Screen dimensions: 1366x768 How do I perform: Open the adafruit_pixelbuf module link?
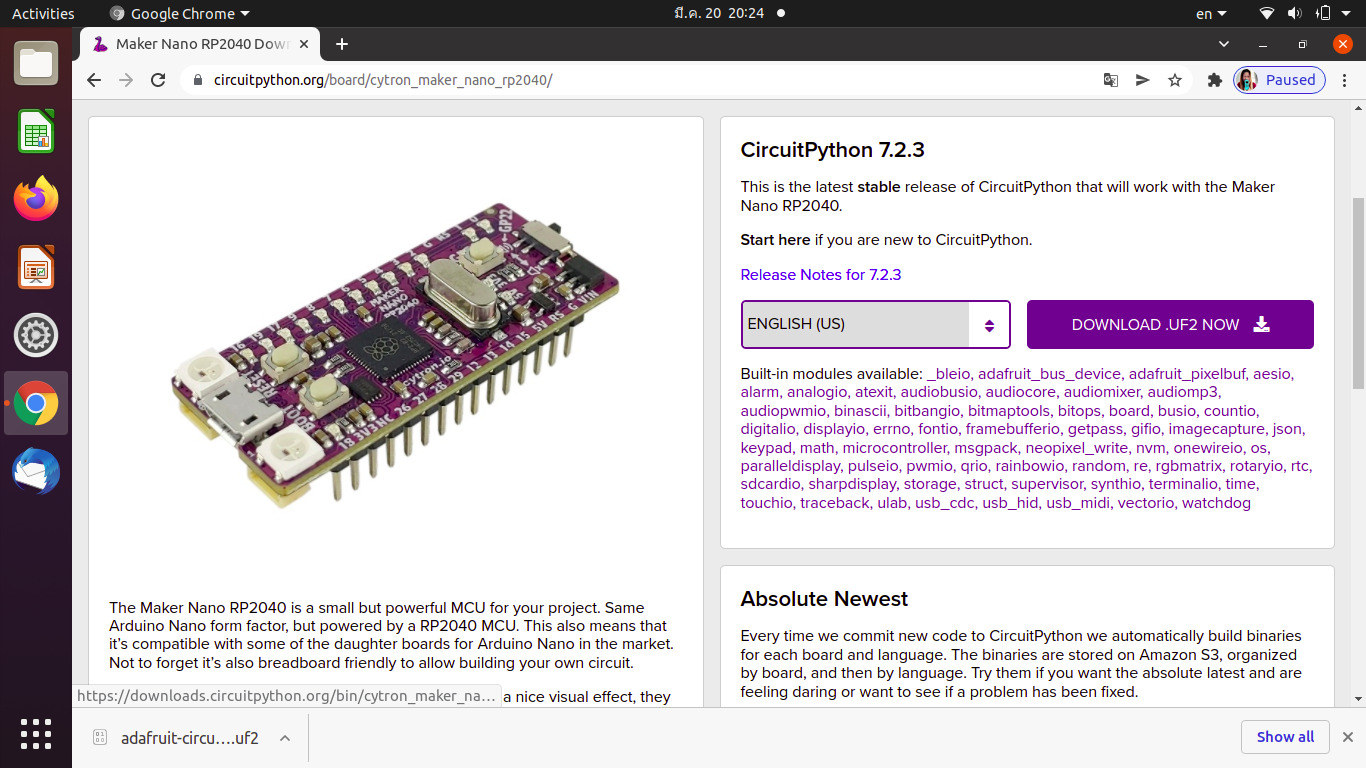coord(1187,373)
